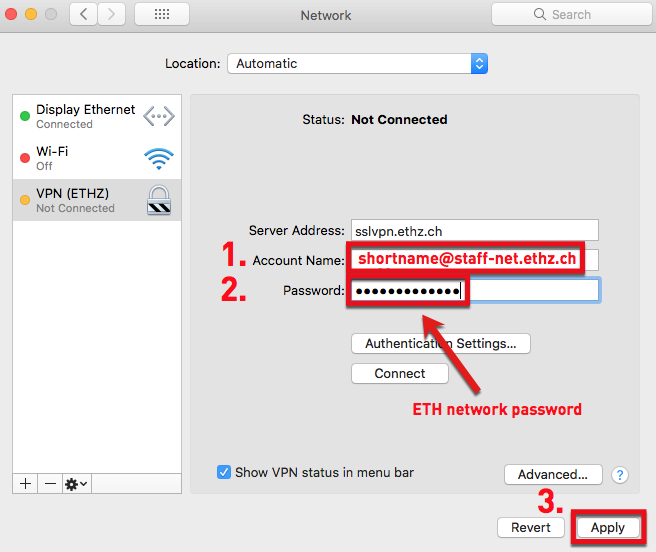The image size is (656, 552).
Task: Select Display Ethernet in service list
Action: point(97,116)
